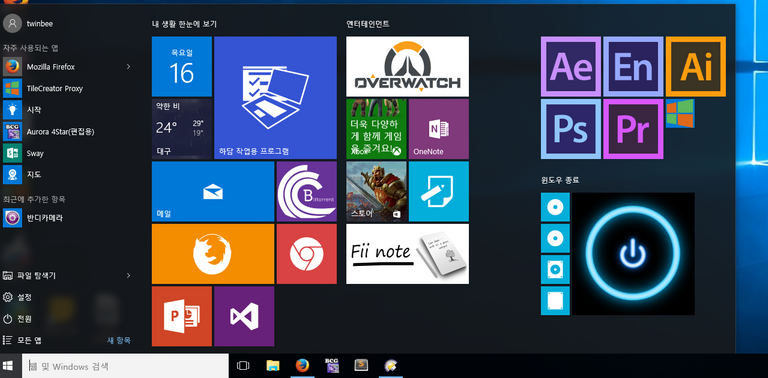Click the 내 생활 한눈에 보기 group title

pyautogui.click(x=184, y=24)
